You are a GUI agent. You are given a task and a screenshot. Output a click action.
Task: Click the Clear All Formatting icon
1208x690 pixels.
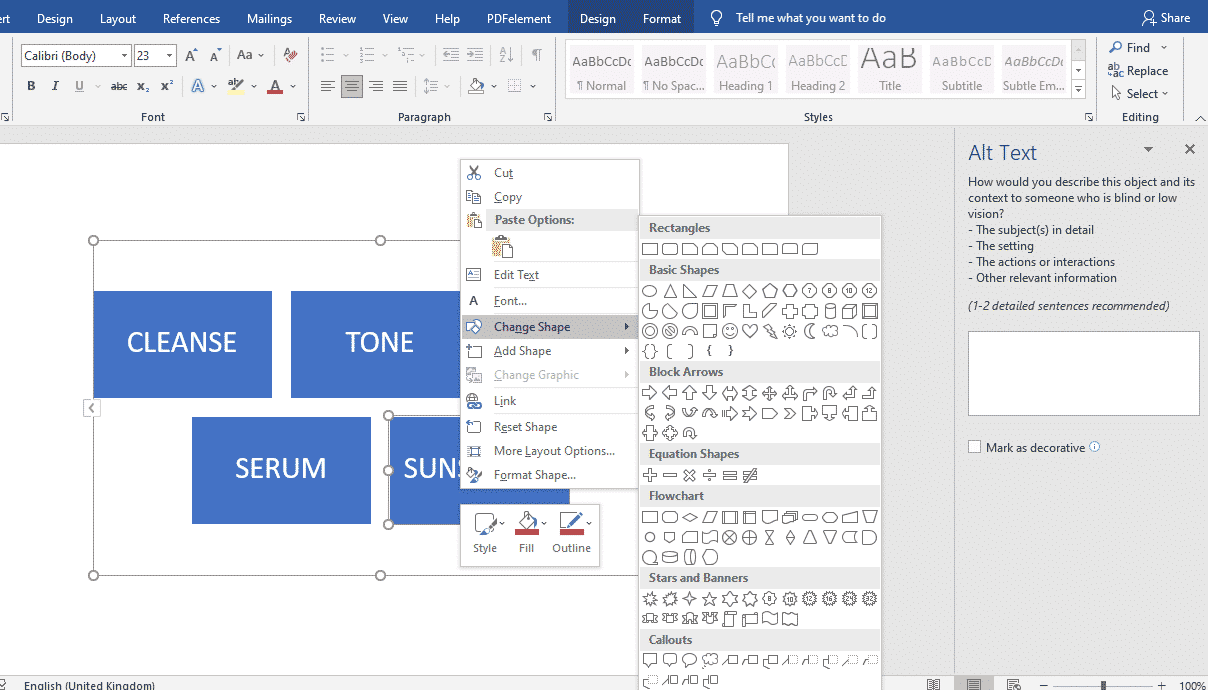(289, 55)
